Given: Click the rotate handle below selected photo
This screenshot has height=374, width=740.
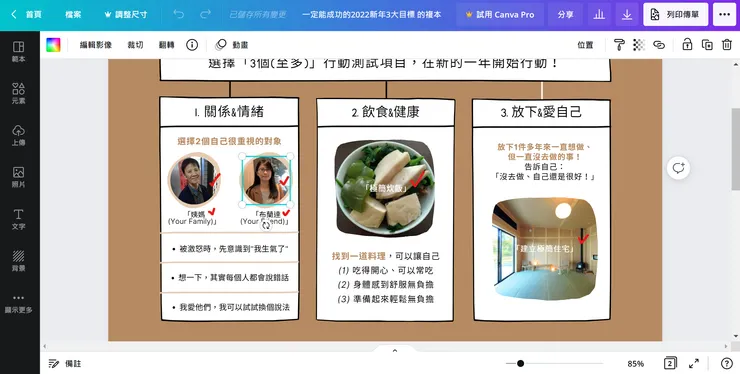Looking at the screenshot, I should click(266, 226).
